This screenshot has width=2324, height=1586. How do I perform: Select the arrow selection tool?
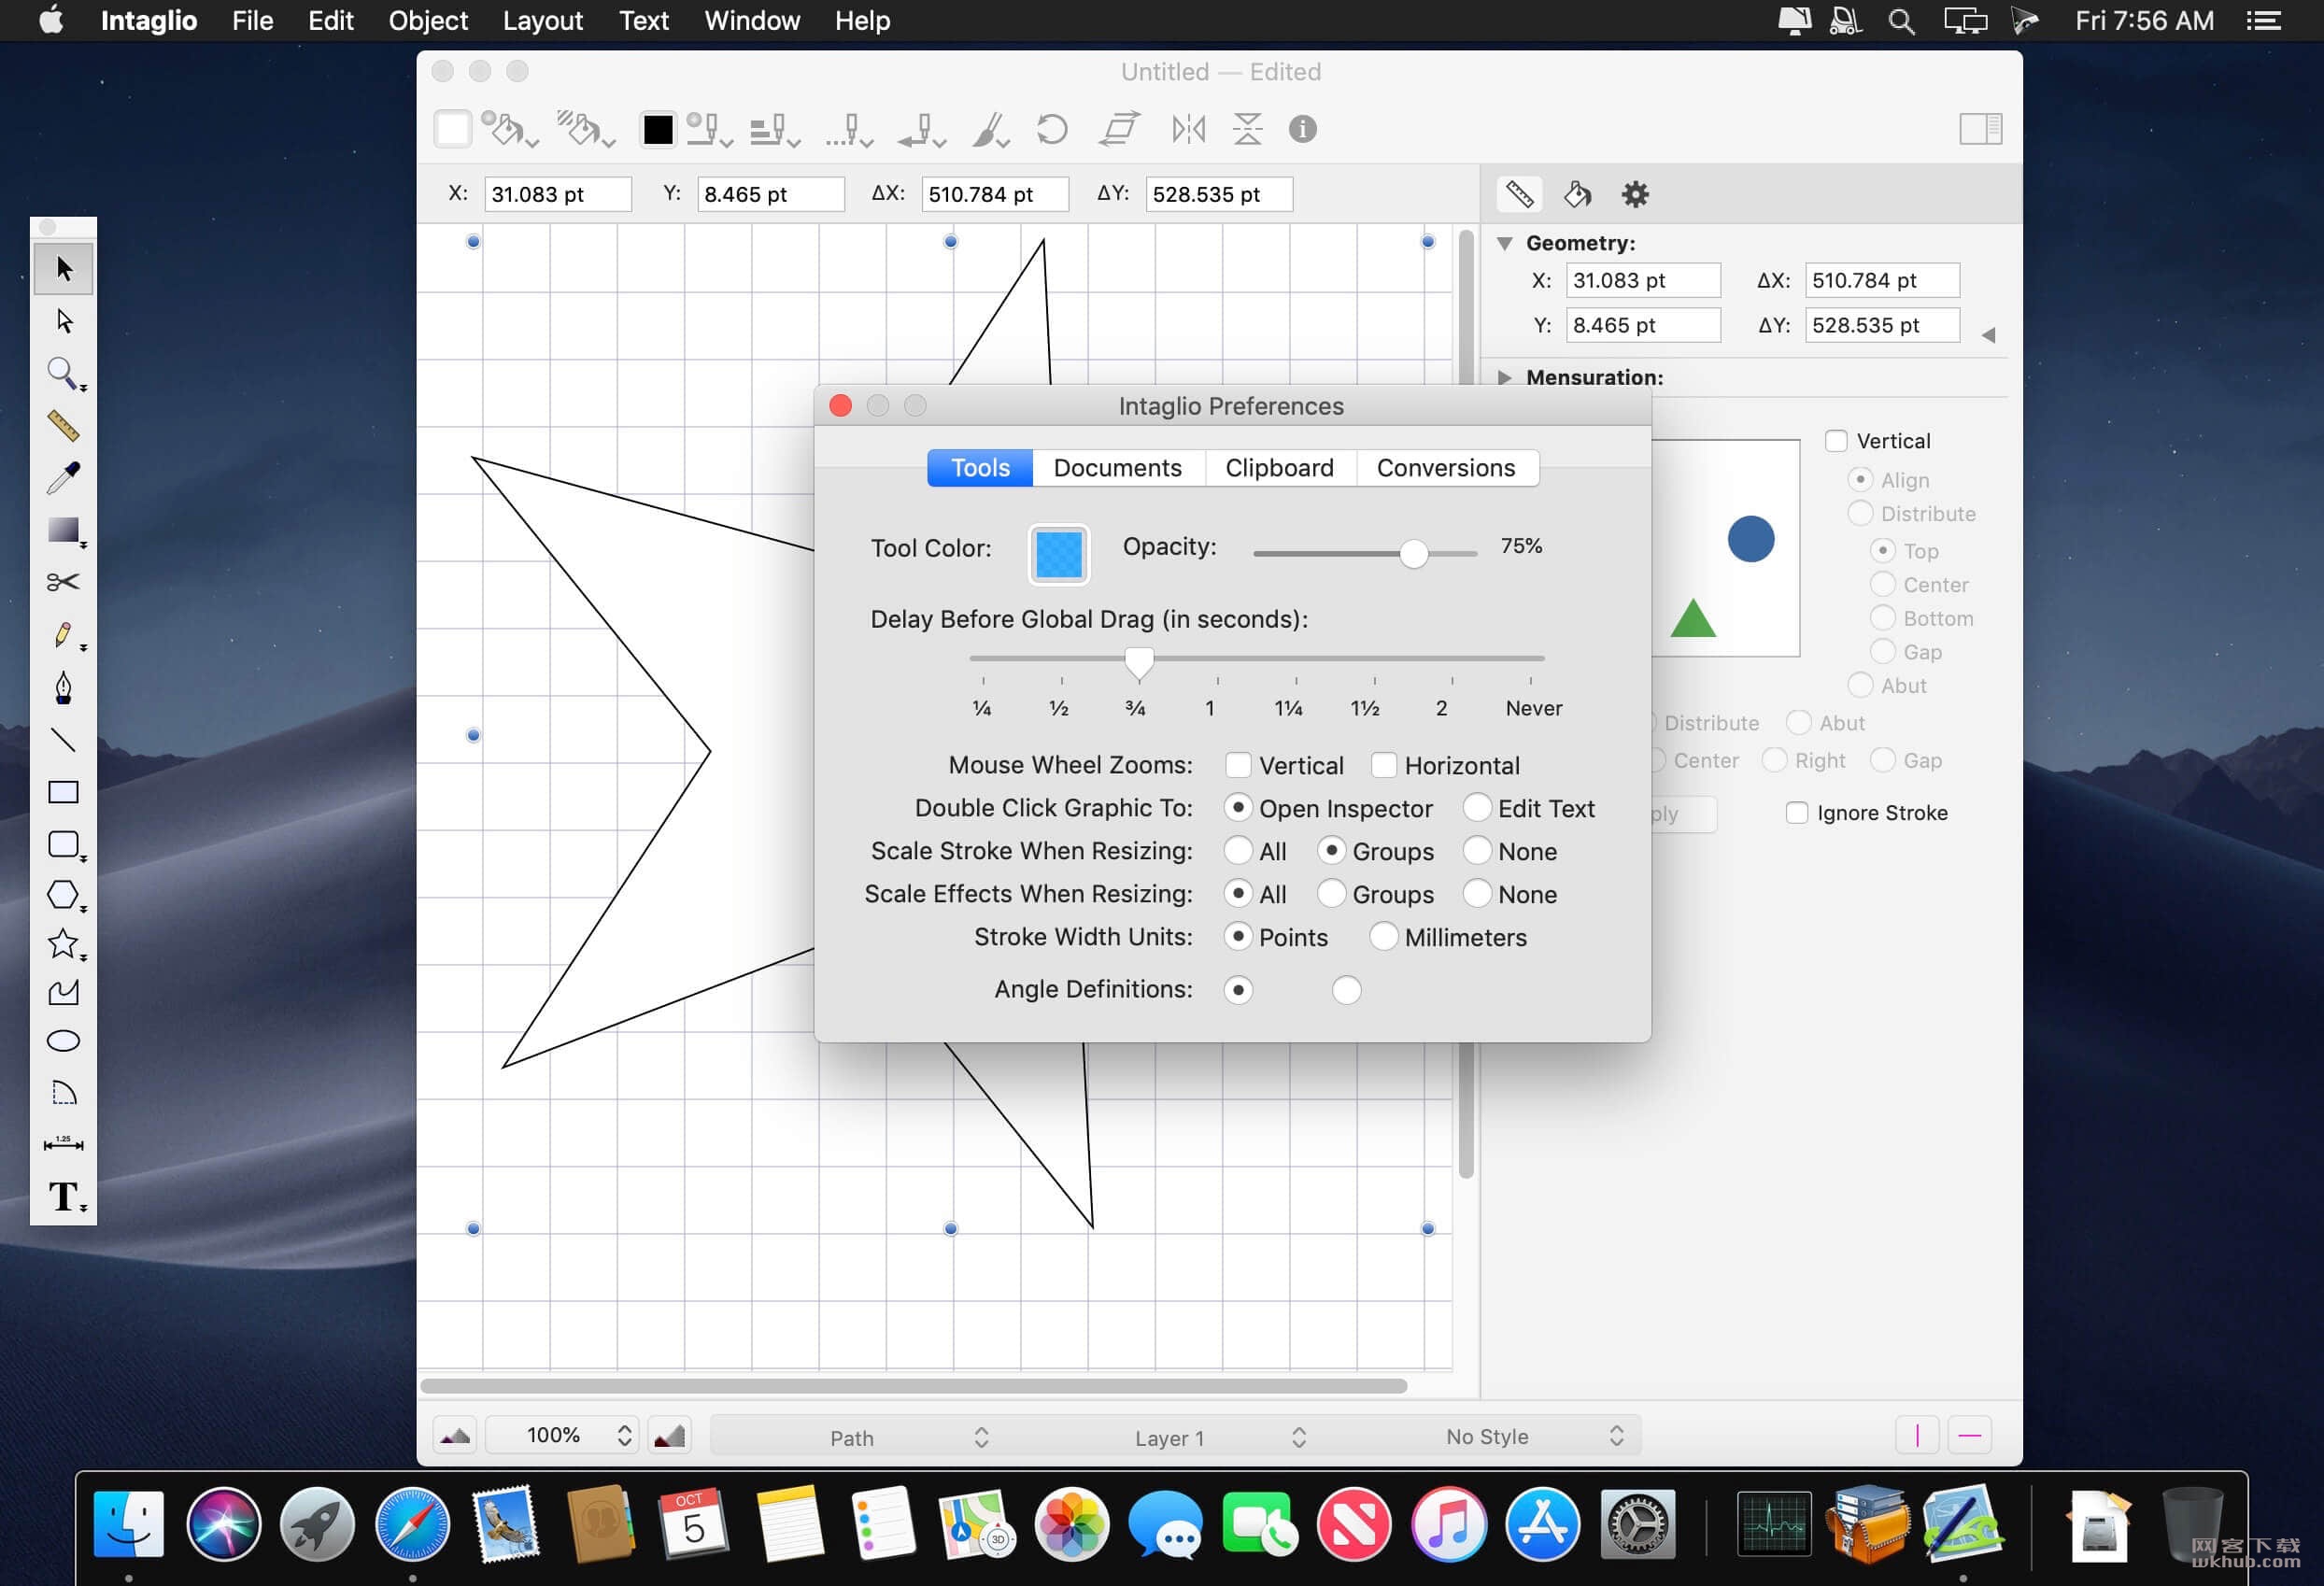[x=64, y=269]
